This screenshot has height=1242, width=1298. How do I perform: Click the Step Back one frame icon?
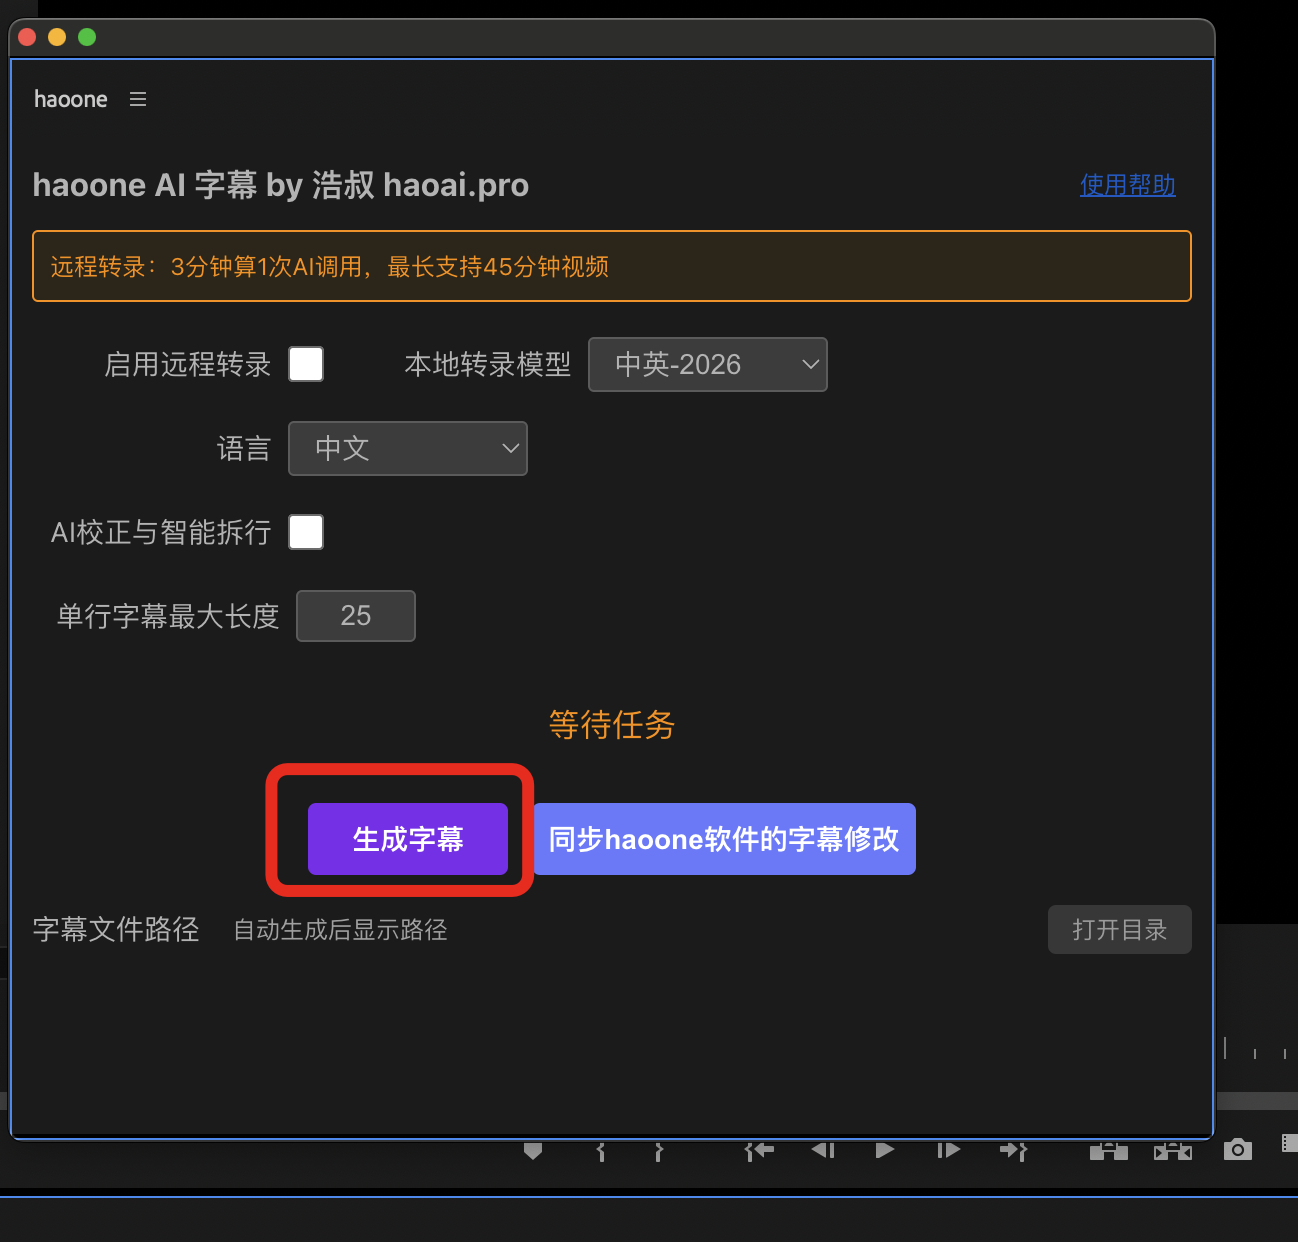pyautogui.click(x=823, y=1151)
